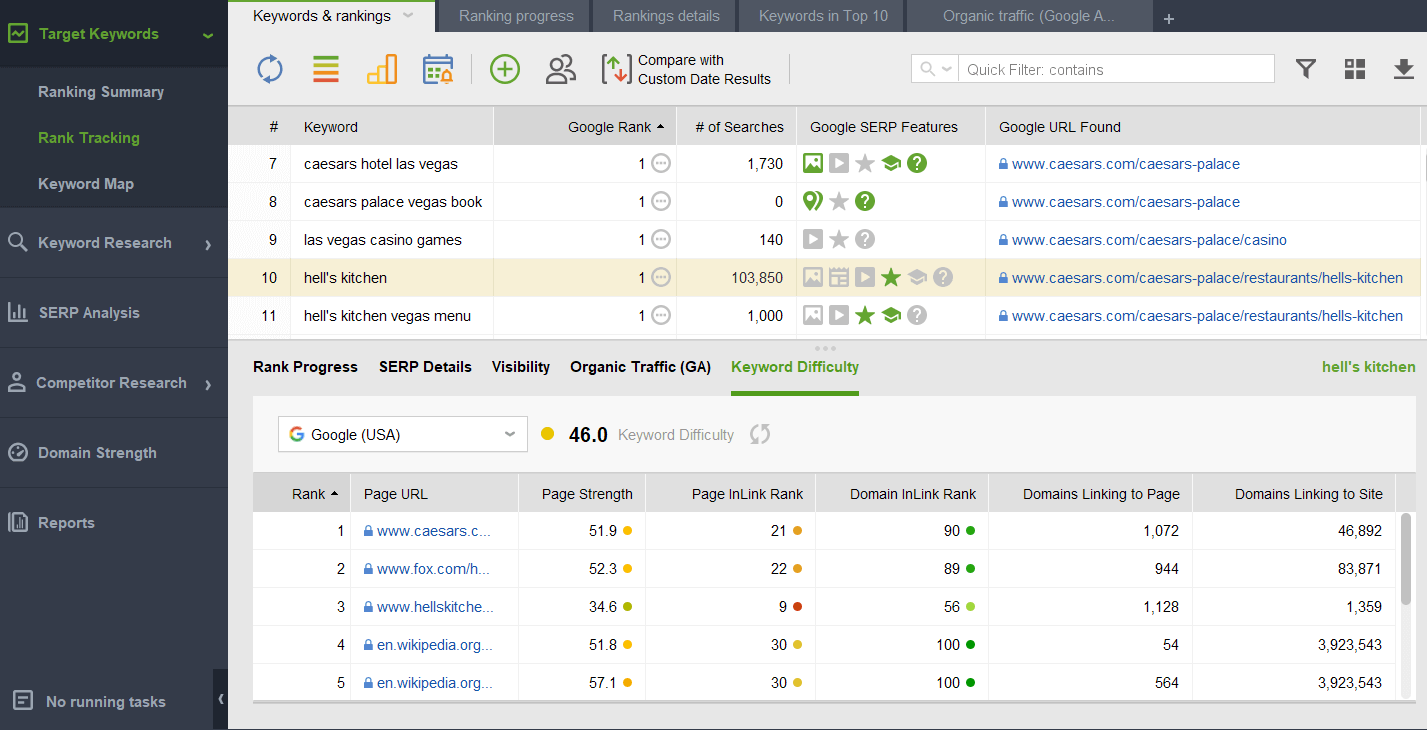1427x730 pixels.
Task: Switch to the Rankings details tab
Action: pyautogui.click(x=666, y=16)
